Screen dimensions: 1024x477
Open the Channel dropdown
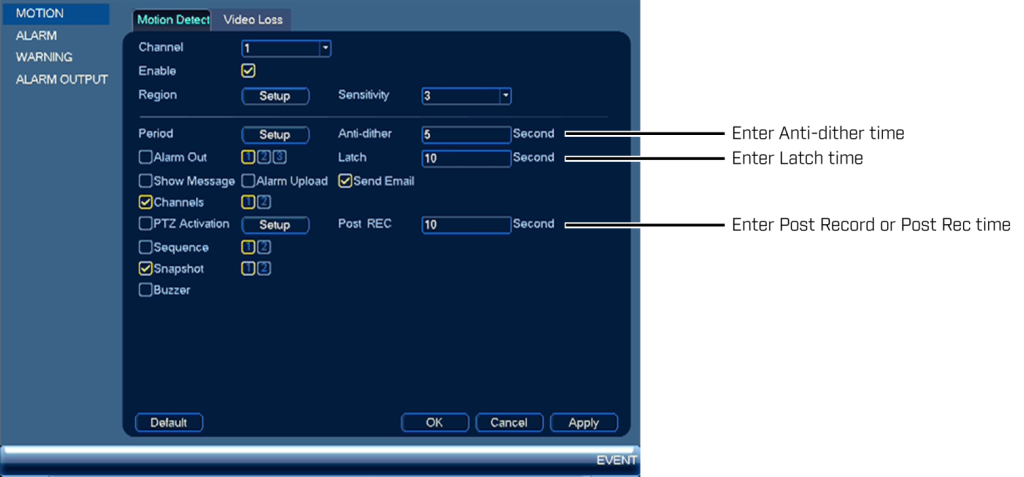[x=286, y=48]
